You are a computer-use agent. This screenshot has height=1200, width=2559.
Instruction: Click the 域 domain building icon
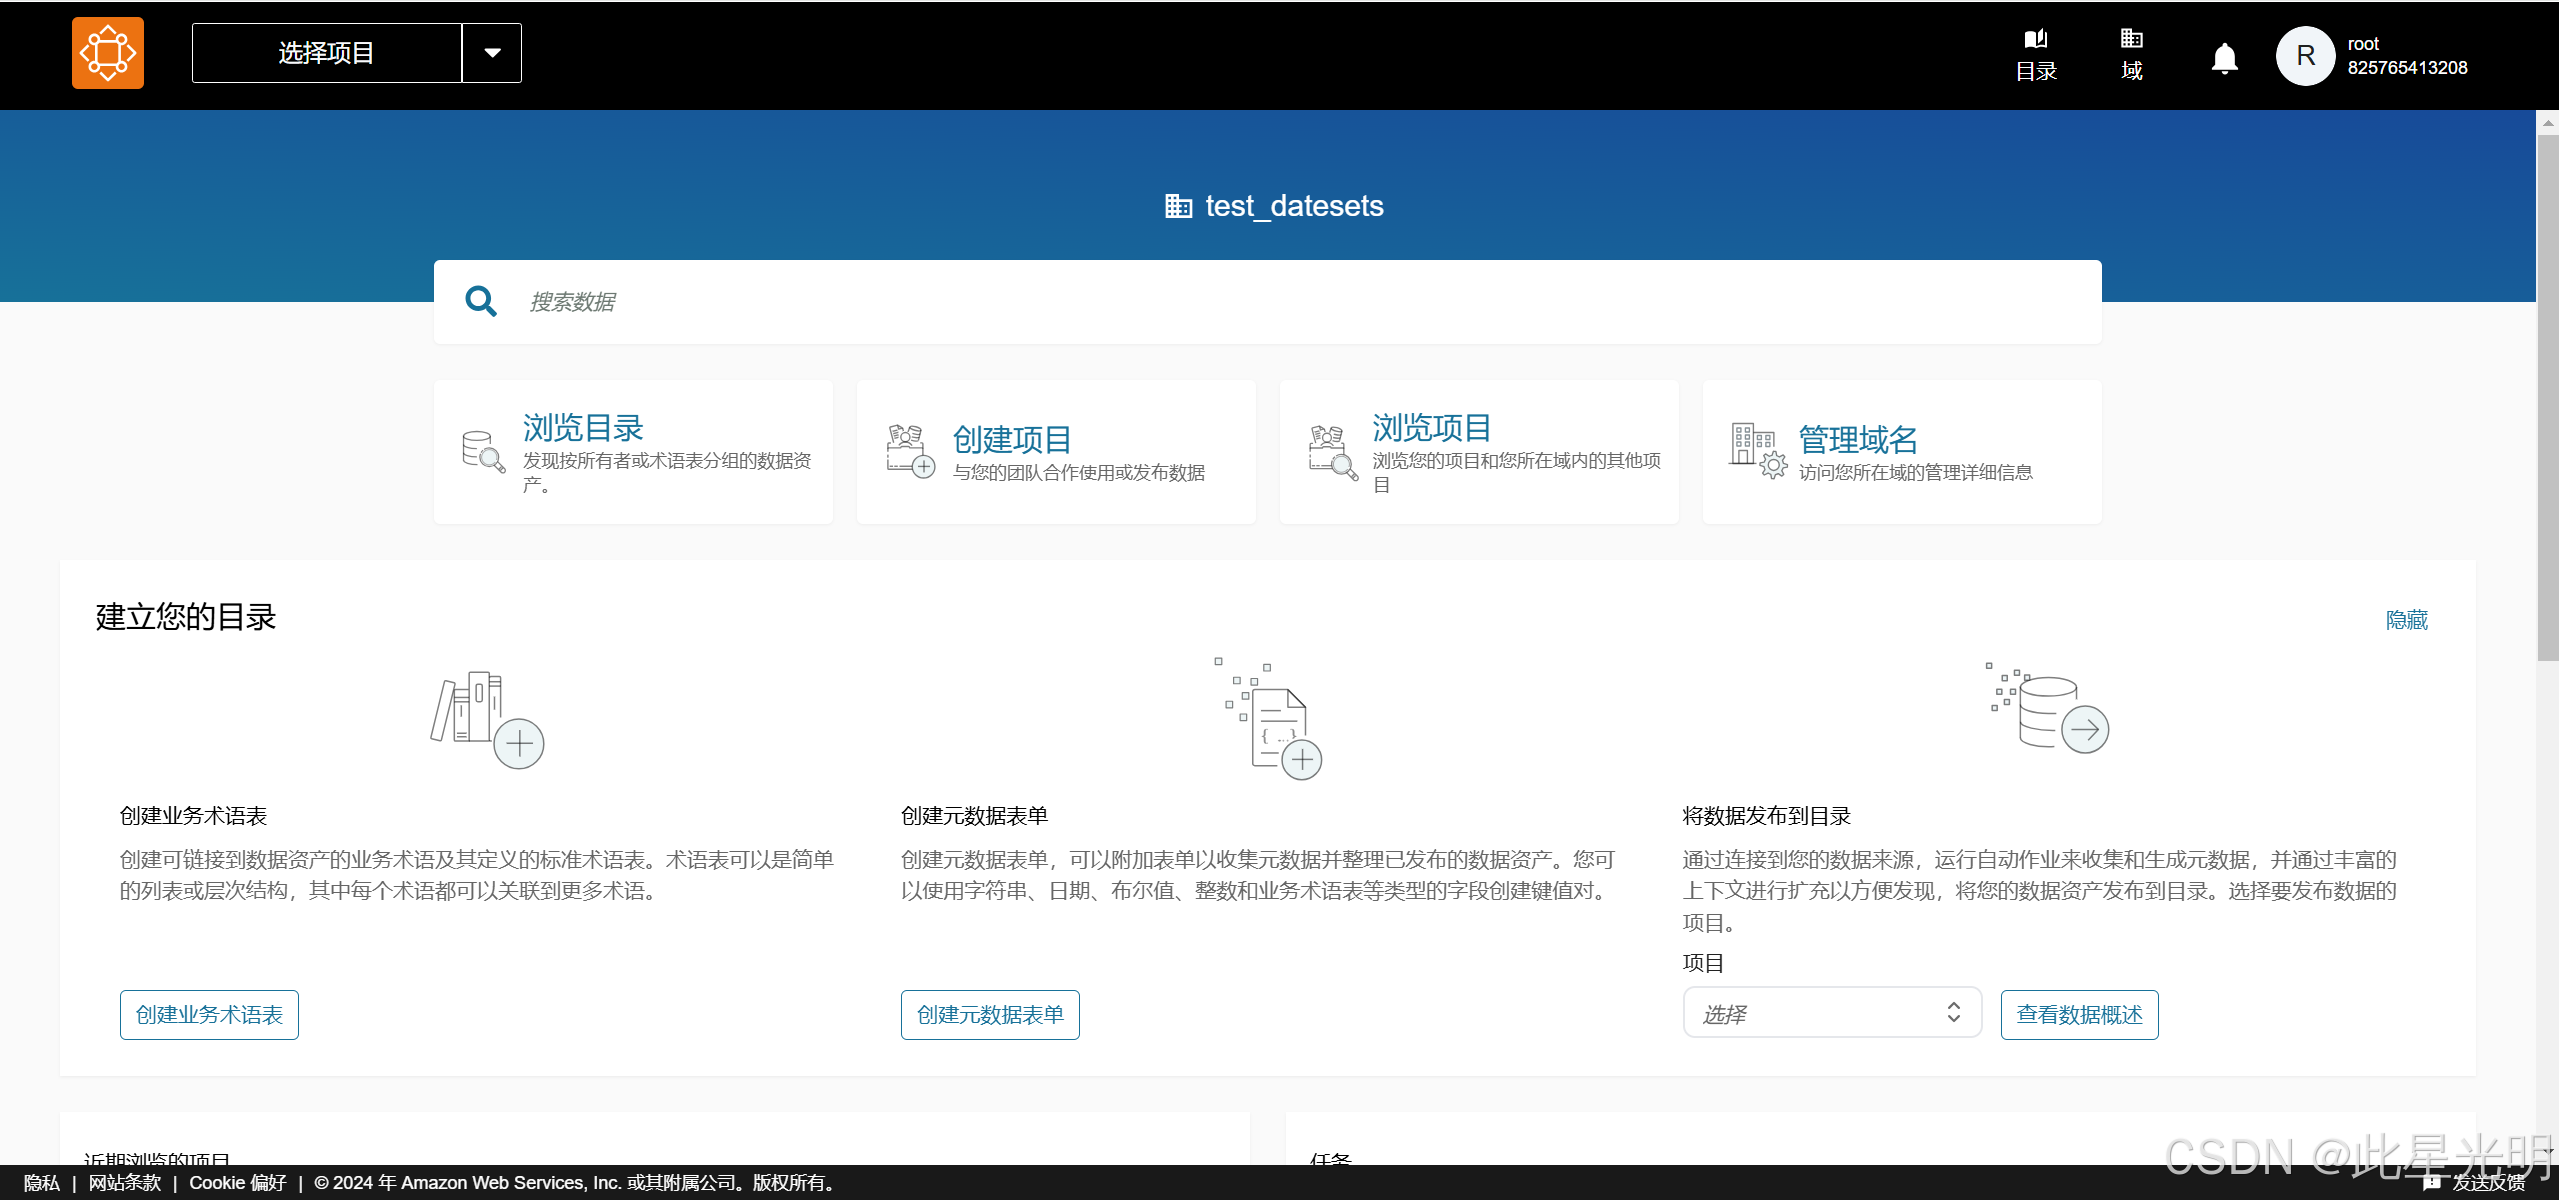click(x=2131, y=40)
